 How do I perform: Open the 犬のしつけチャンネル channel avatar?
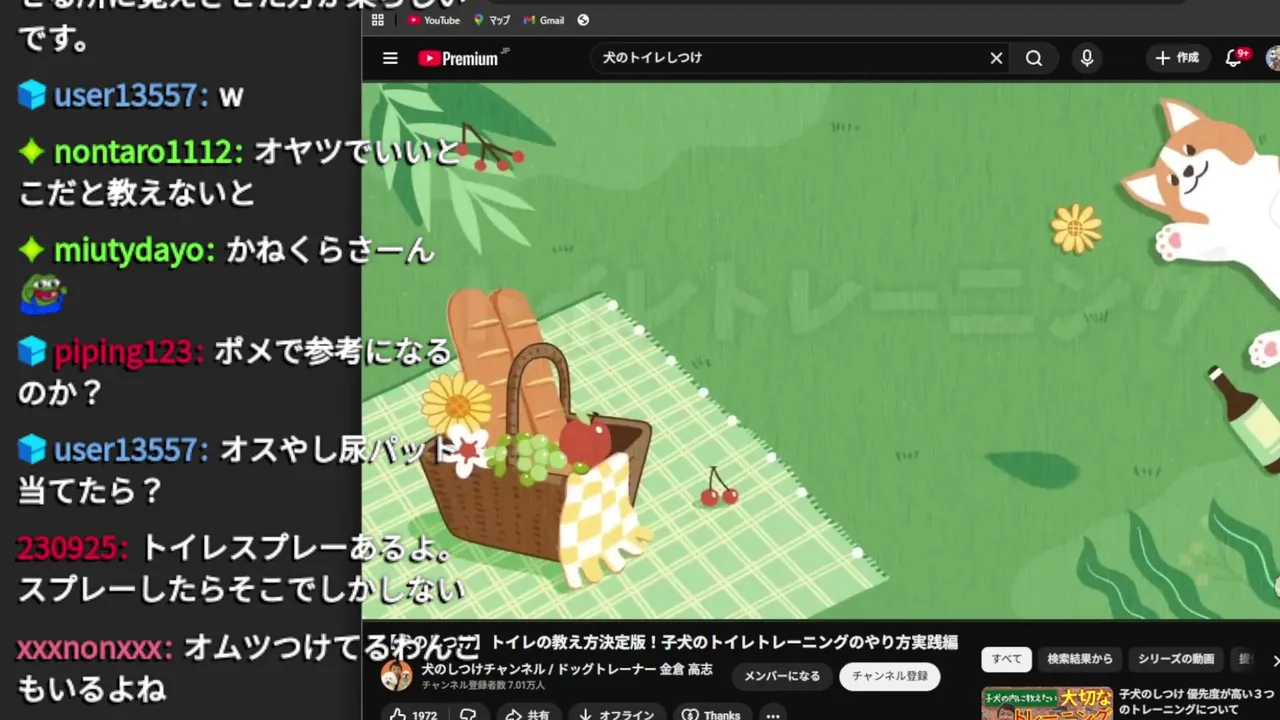(396, 676)
